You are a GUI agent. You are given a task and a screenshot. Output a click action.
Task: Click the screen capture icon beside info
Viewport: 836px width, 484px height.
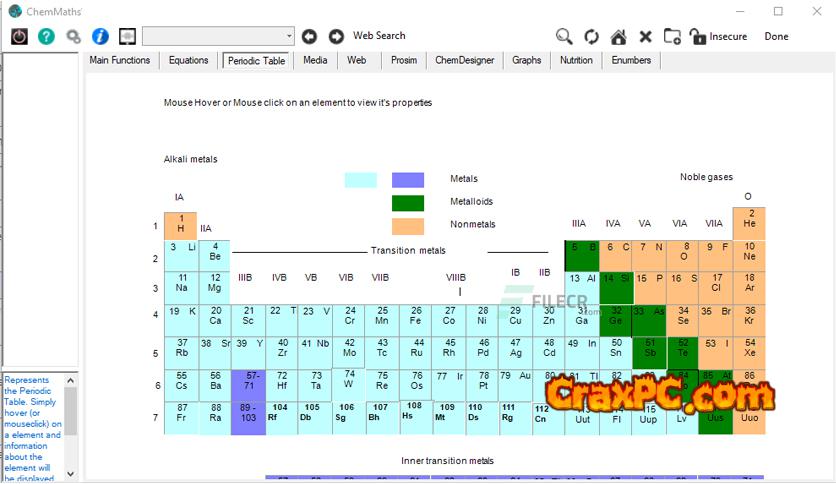click(127, 36)
